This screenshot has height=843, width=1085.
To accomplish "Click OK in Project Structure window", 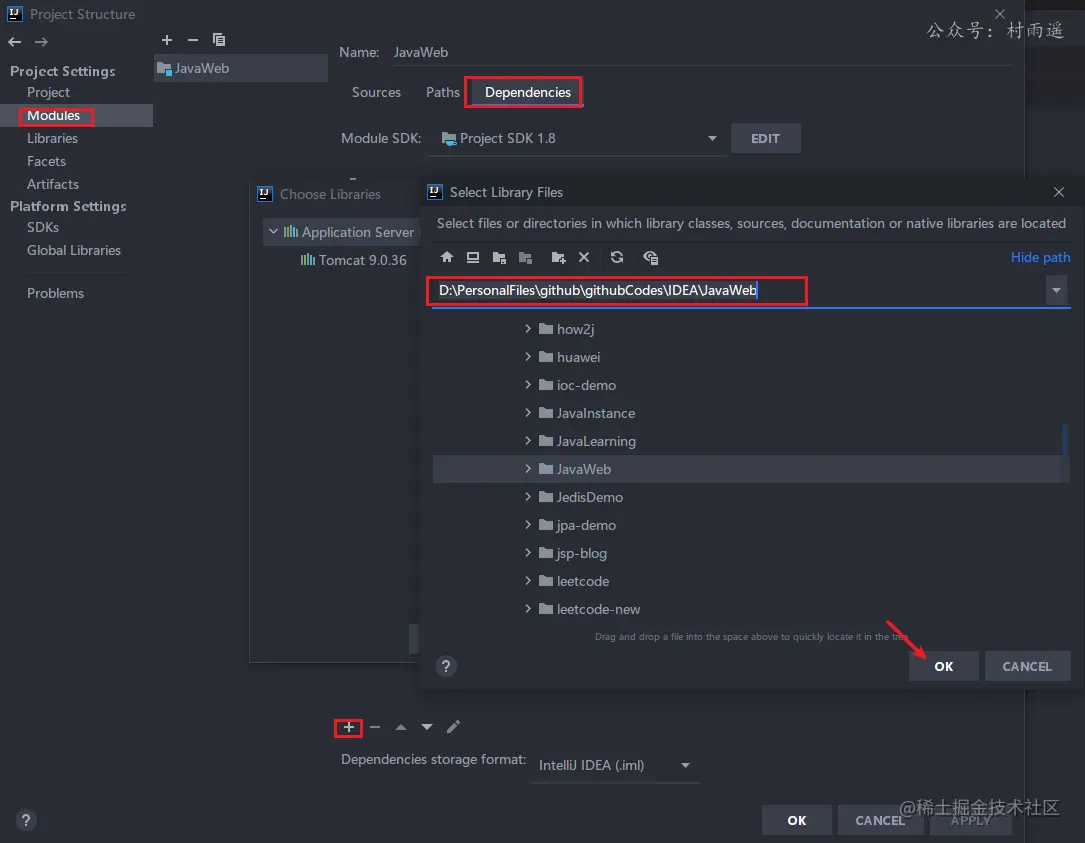I will [796, 820].
